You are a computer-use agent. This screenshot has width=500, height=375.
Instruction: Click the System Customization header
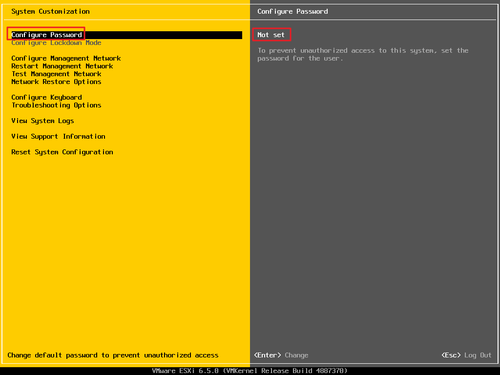click(50, 11)
